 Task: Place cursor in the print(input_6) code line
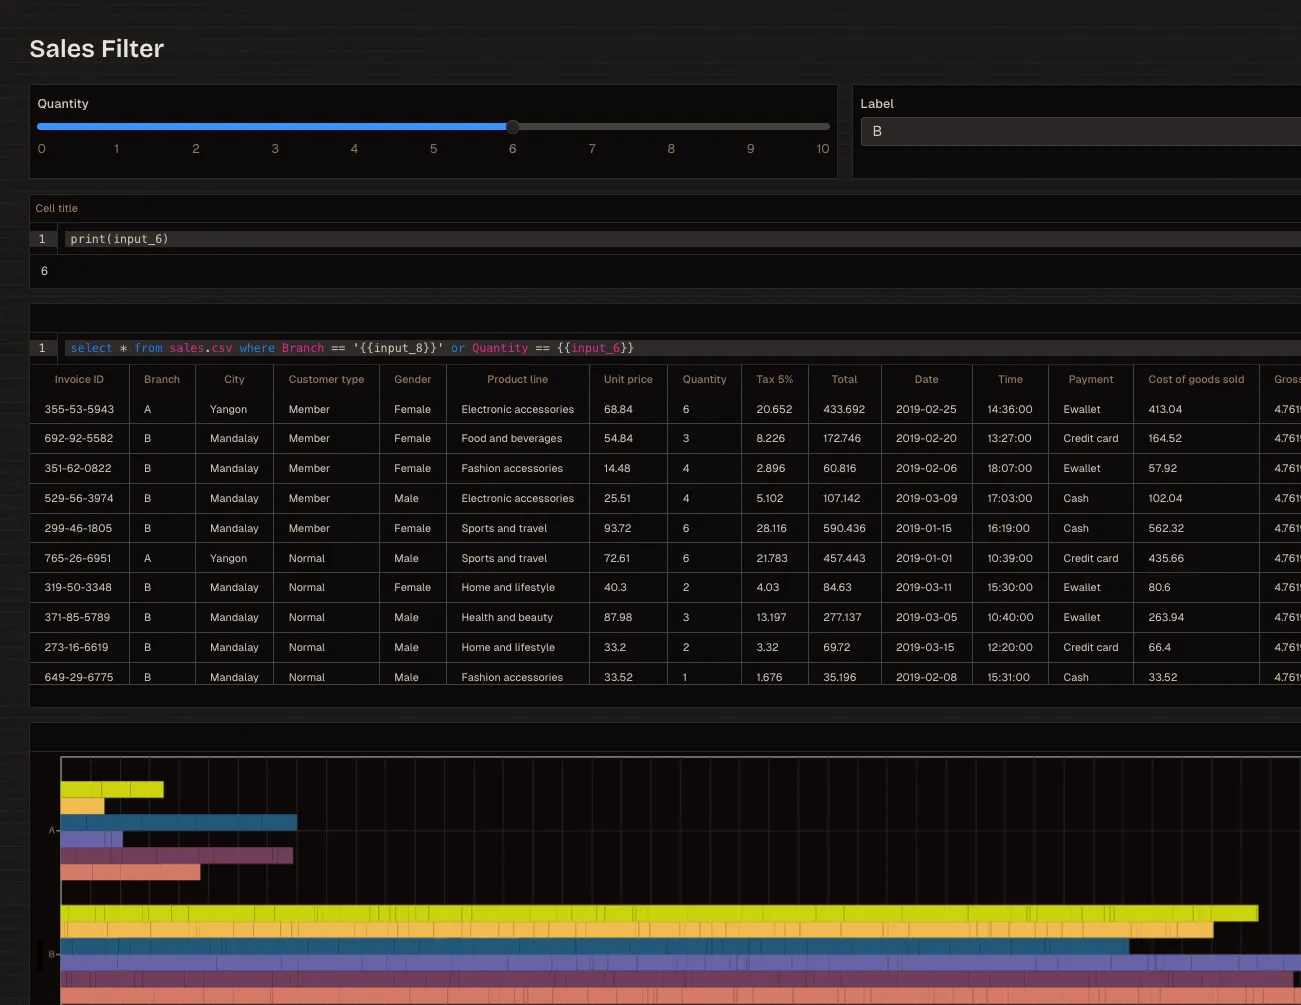(x=119, y=239)
